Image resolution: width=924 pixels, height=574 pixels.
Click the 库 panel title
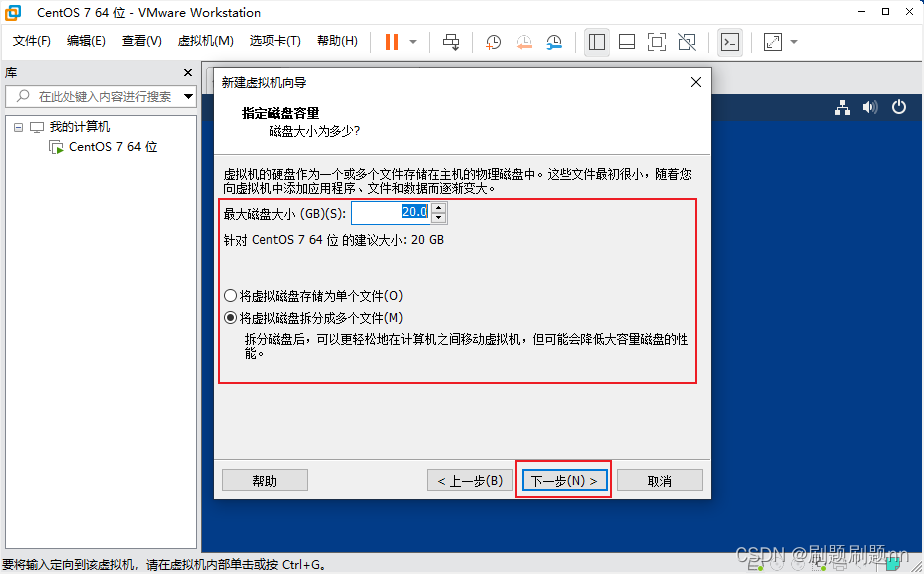click(11, 72)
